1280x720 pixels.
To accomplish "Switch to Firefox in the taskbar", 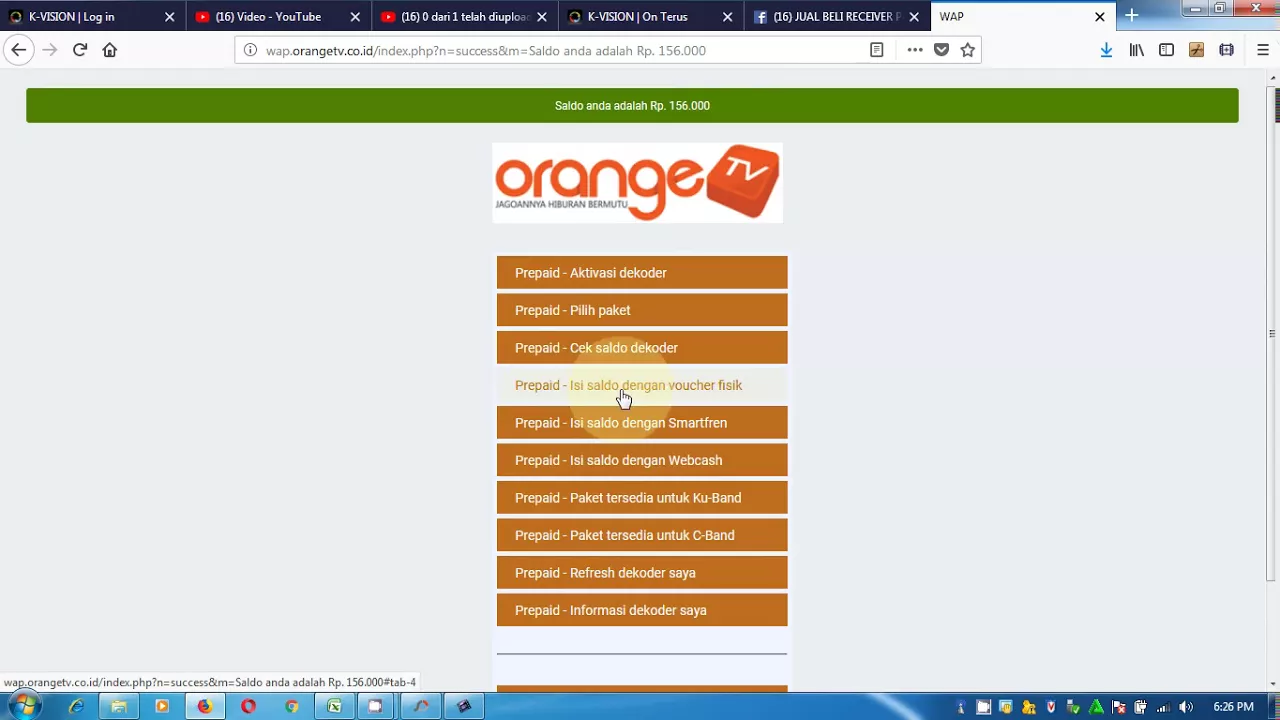I will point(205,707).
